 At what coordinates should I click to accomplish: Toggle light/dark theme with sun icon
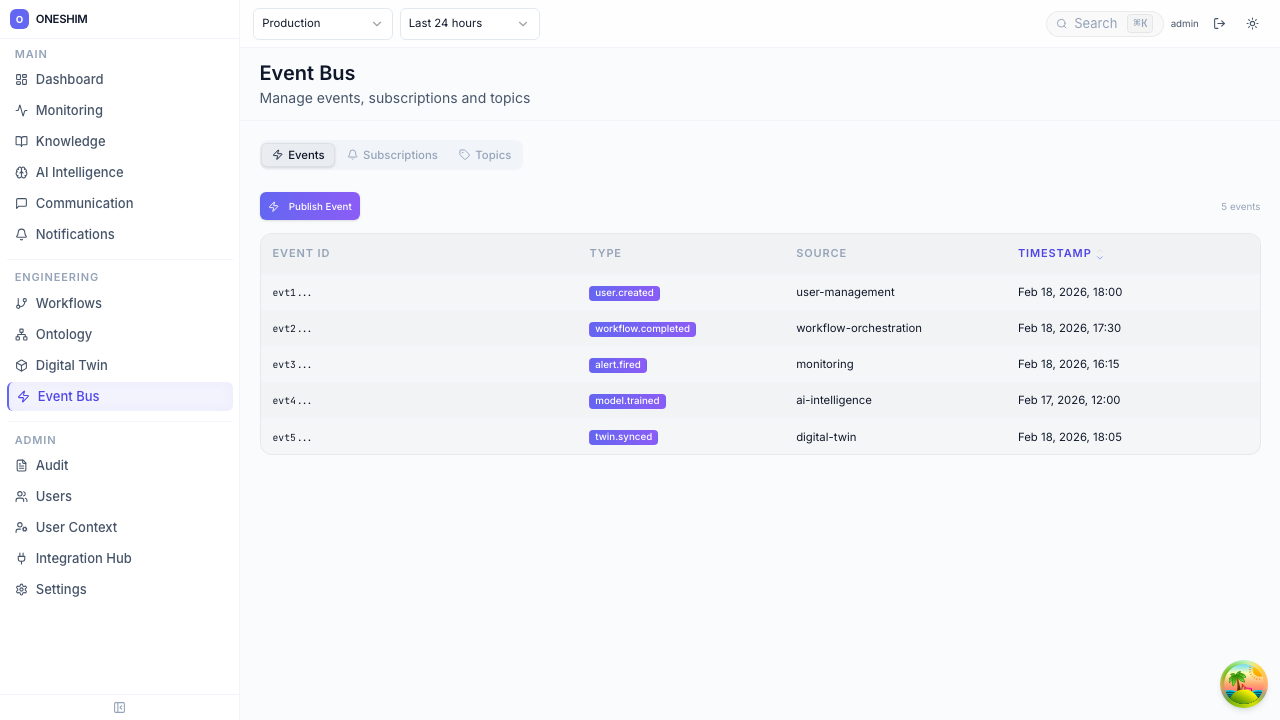[x=1252, y=23]
